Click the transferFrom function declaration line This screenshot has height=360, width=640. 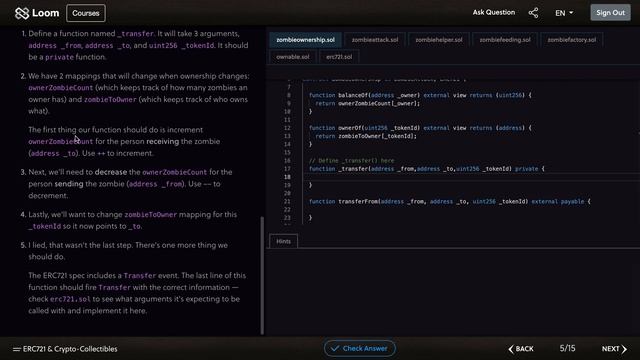[449, 201]
